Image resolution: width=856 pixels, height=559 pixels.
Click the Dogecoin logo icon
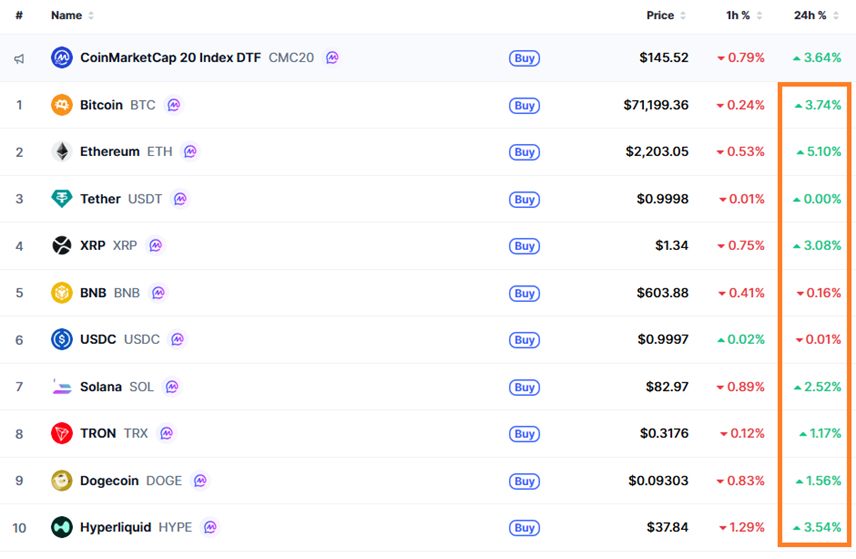(x=62, y=481)
